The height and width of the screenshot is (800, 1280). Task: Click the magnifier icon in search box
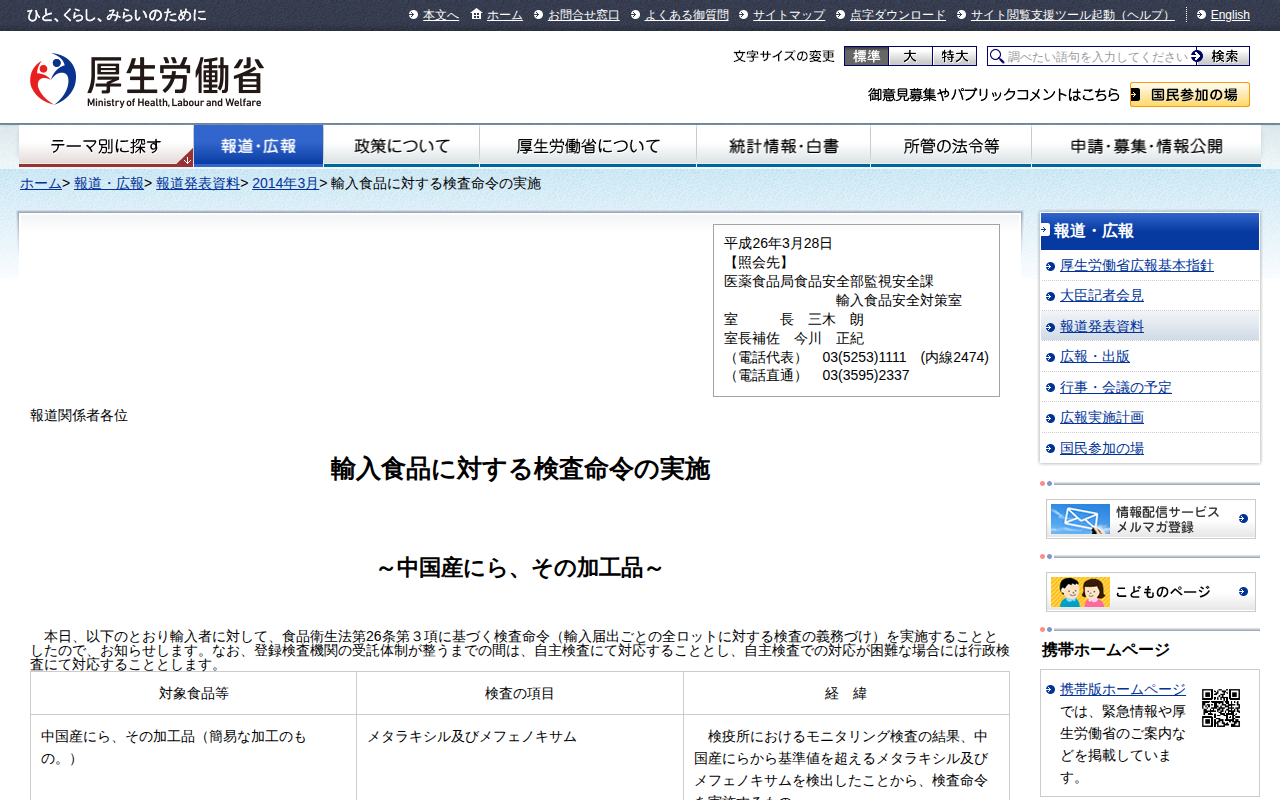click(996, 57)
